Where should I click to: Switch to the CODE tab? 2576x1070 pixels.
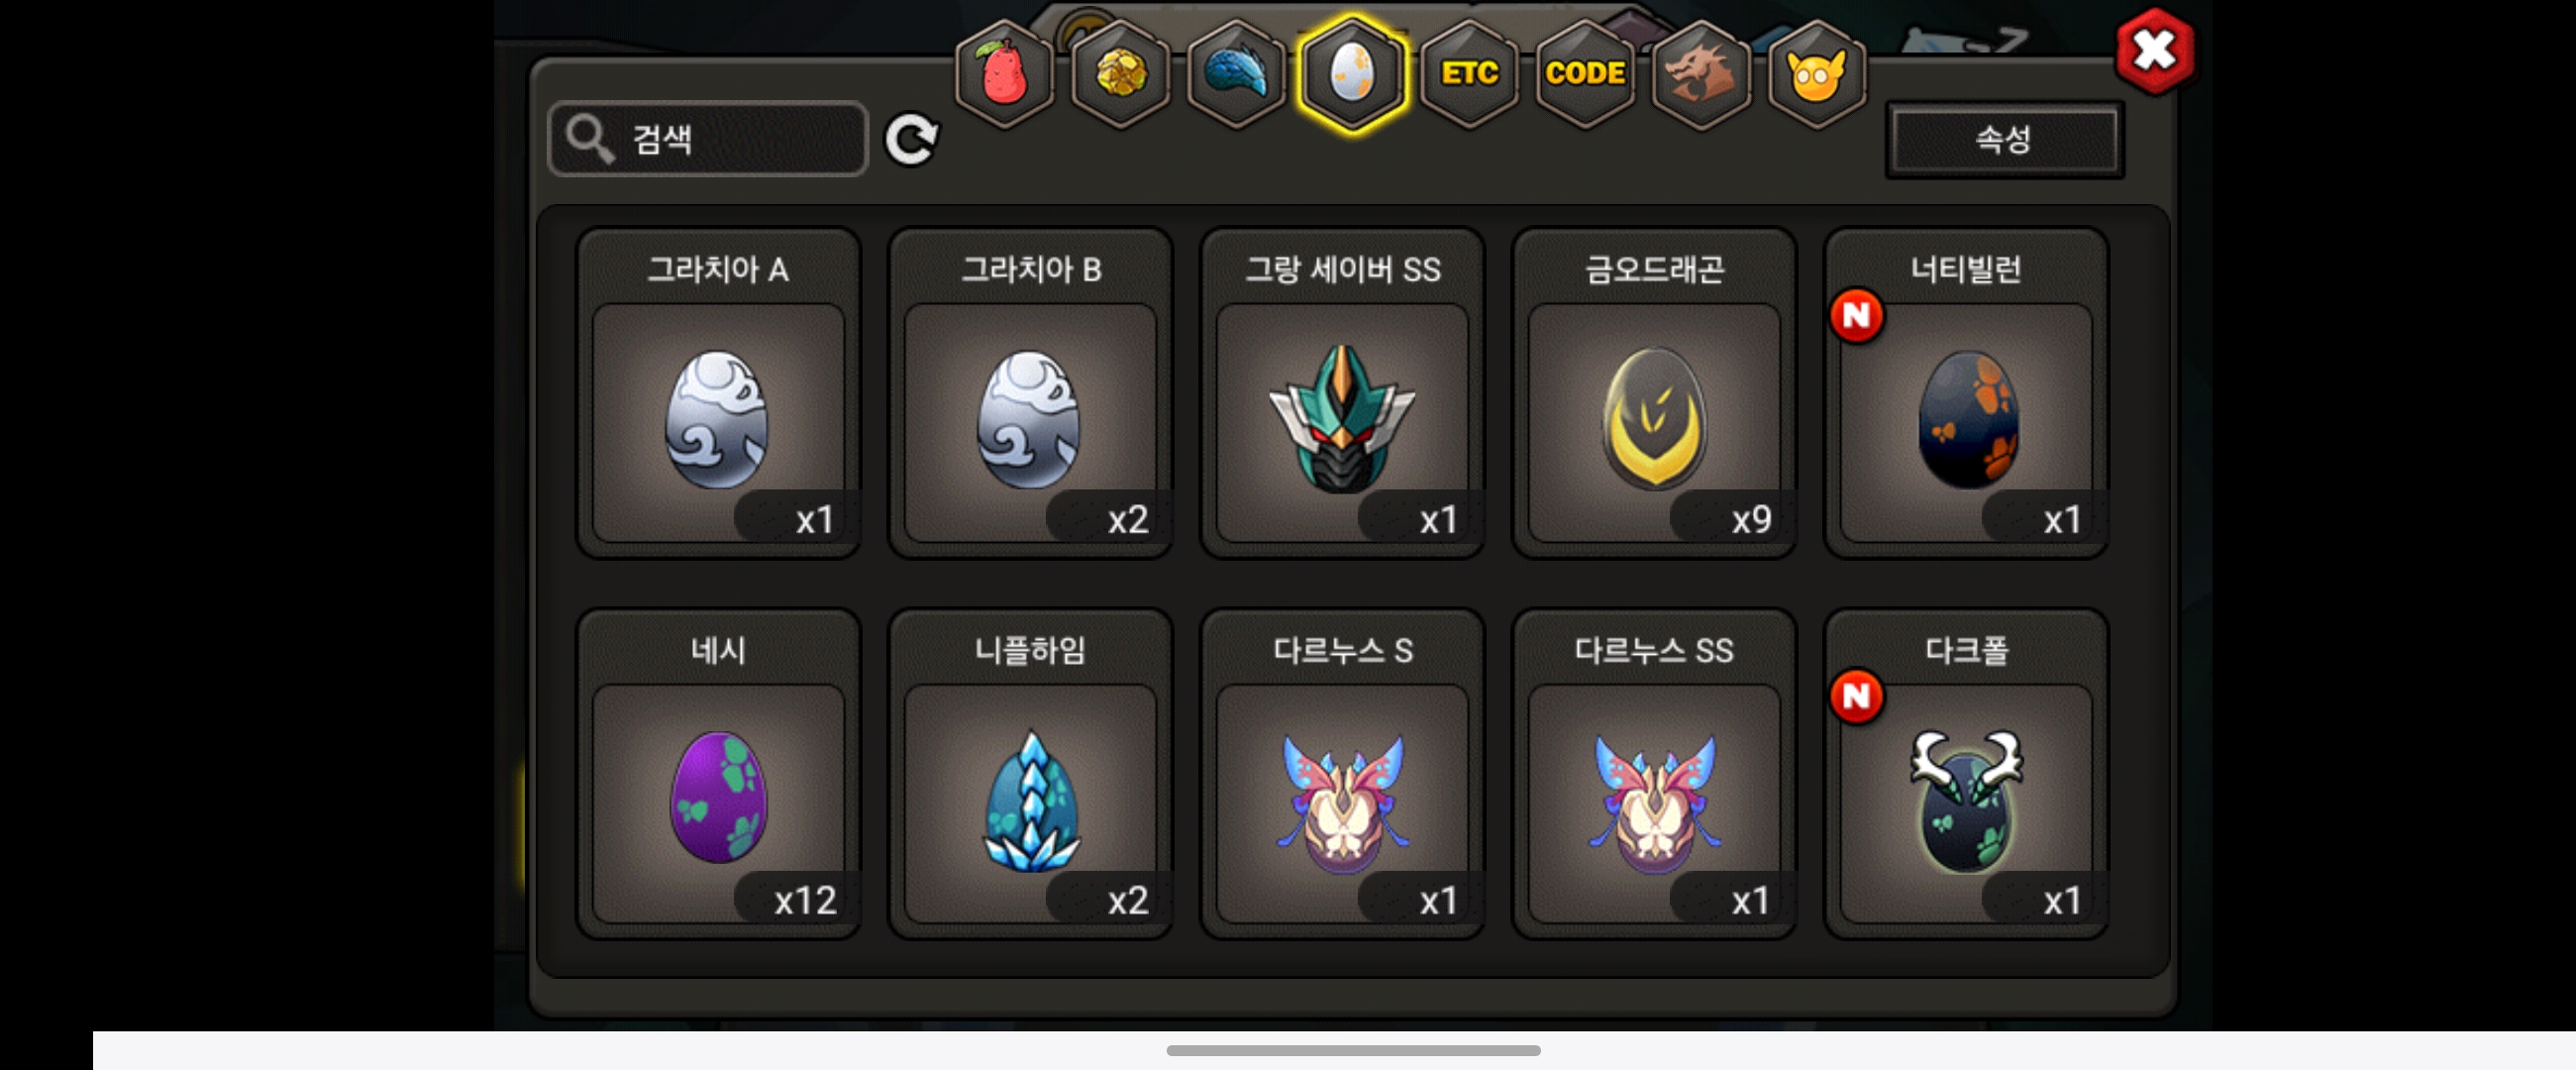tap(1584, 74)
